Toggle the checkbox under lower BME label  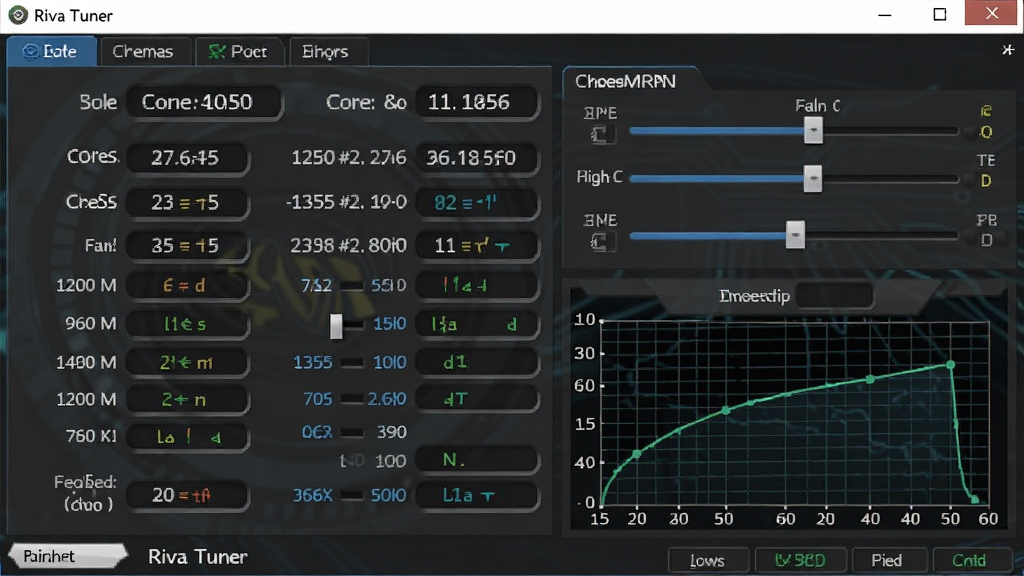pos(601,242)
